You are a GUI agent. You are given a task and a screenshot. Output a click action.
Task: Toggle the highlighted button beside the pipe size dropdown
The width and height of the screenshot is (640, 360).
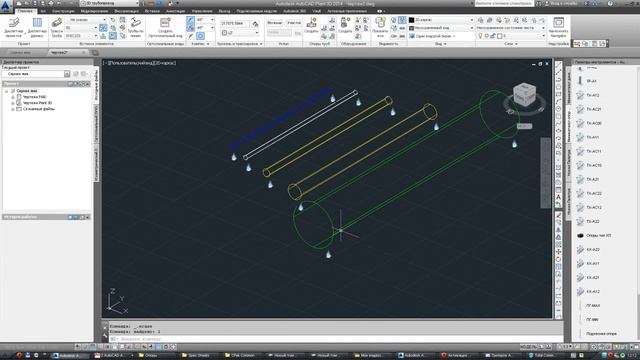coord(103,28)
